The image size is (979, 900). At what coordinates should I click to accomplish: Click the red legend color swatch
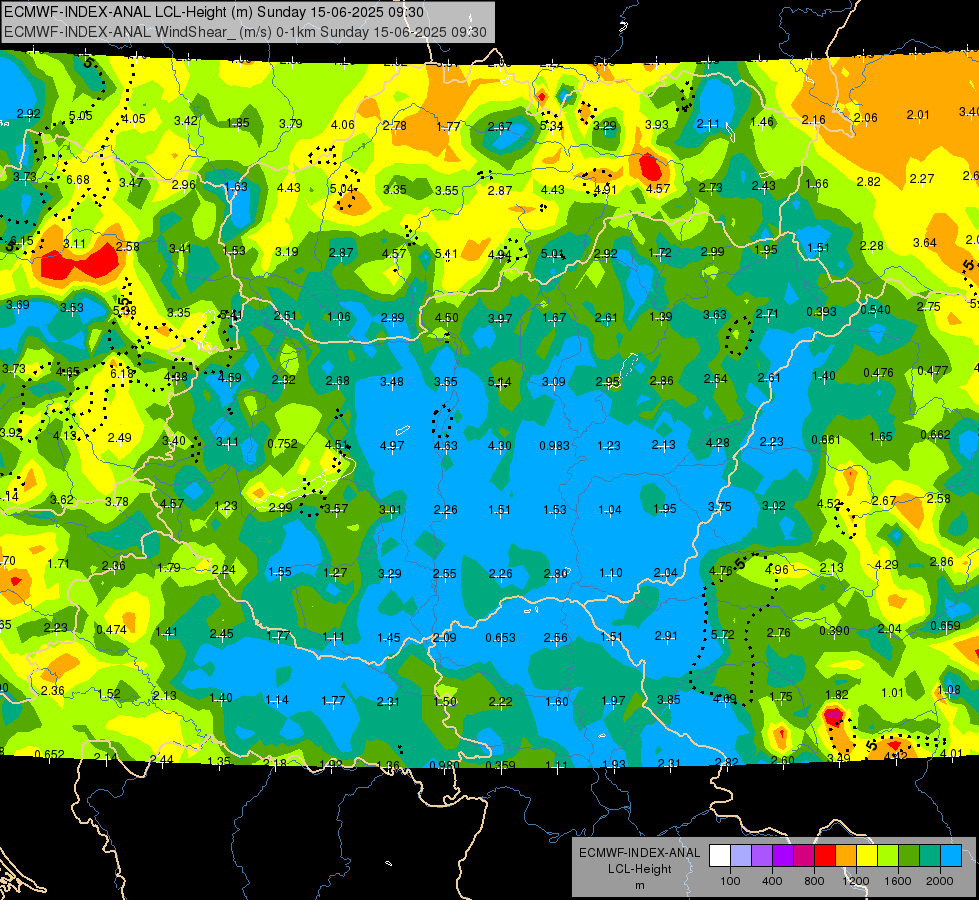[x=825, y=856]
